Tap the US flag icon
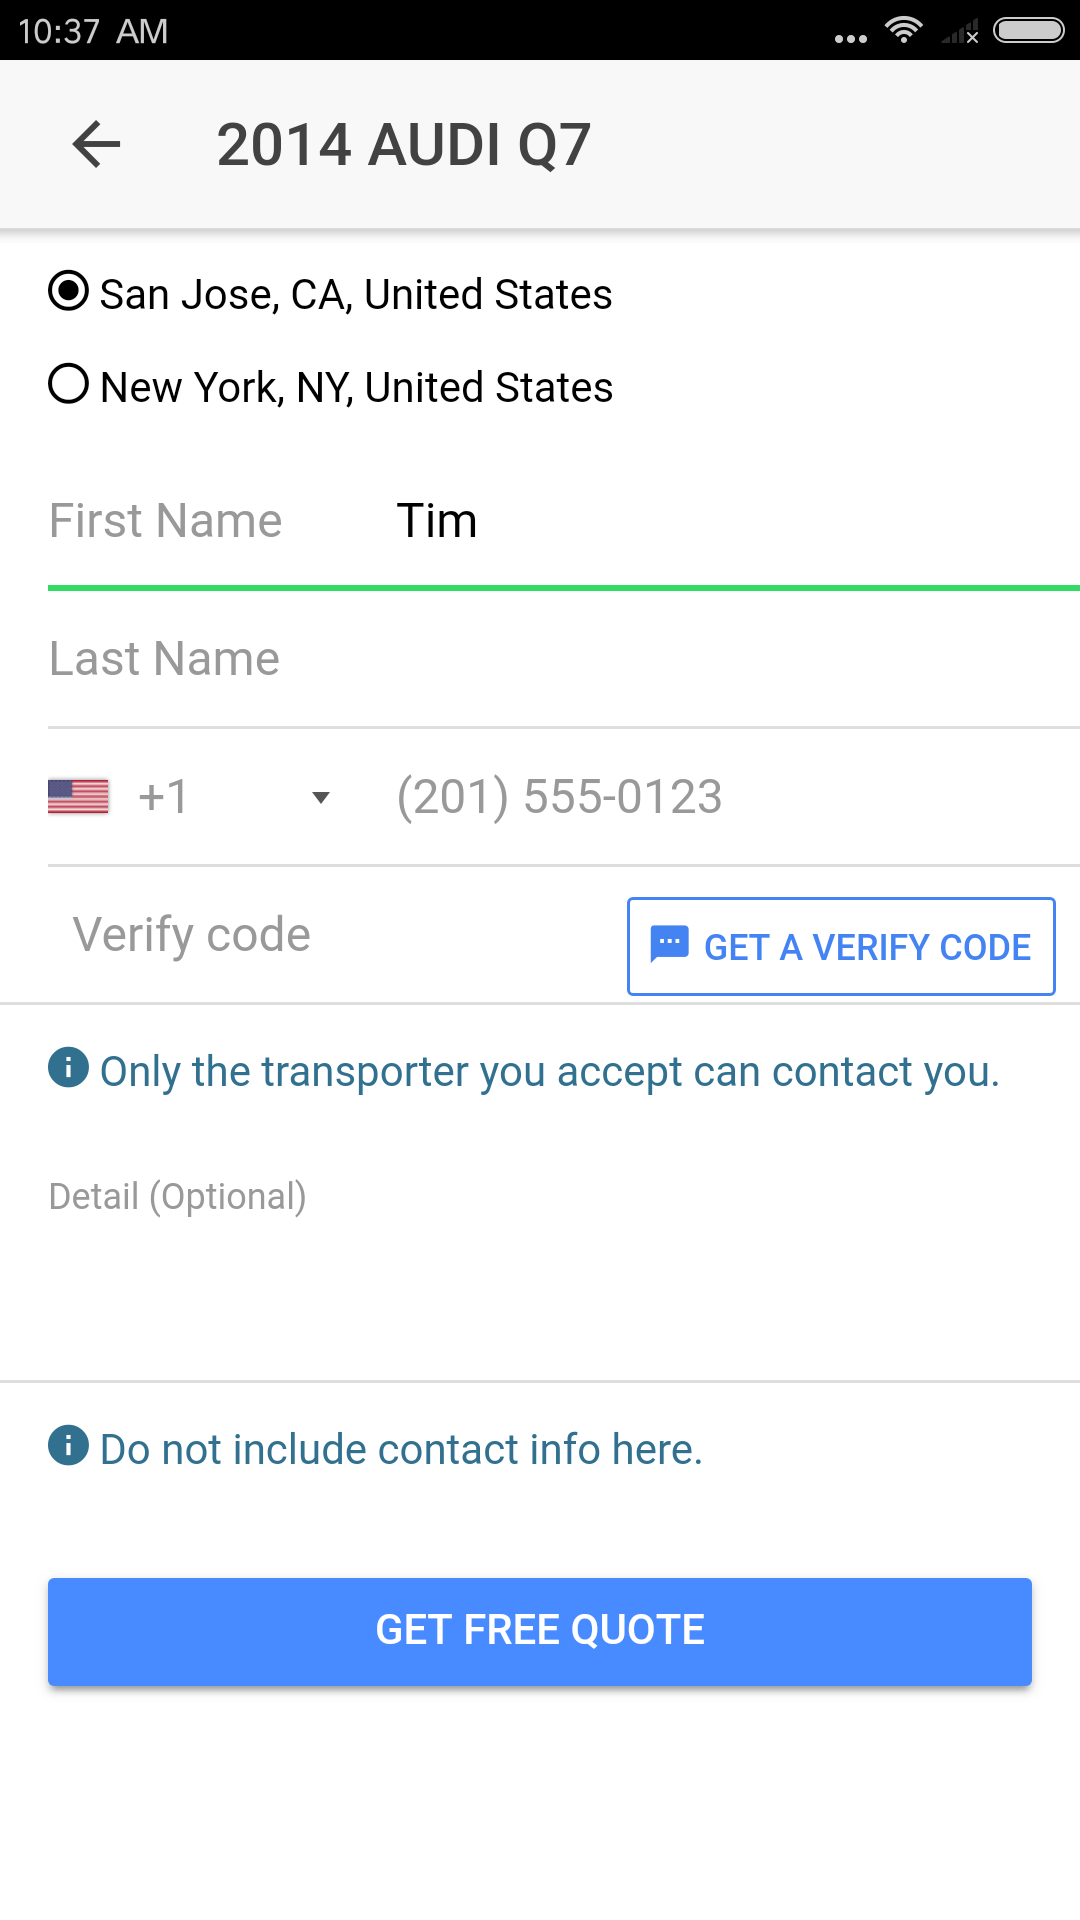The height and width of the screenshot is (1920, 1080). coord(78,797)
